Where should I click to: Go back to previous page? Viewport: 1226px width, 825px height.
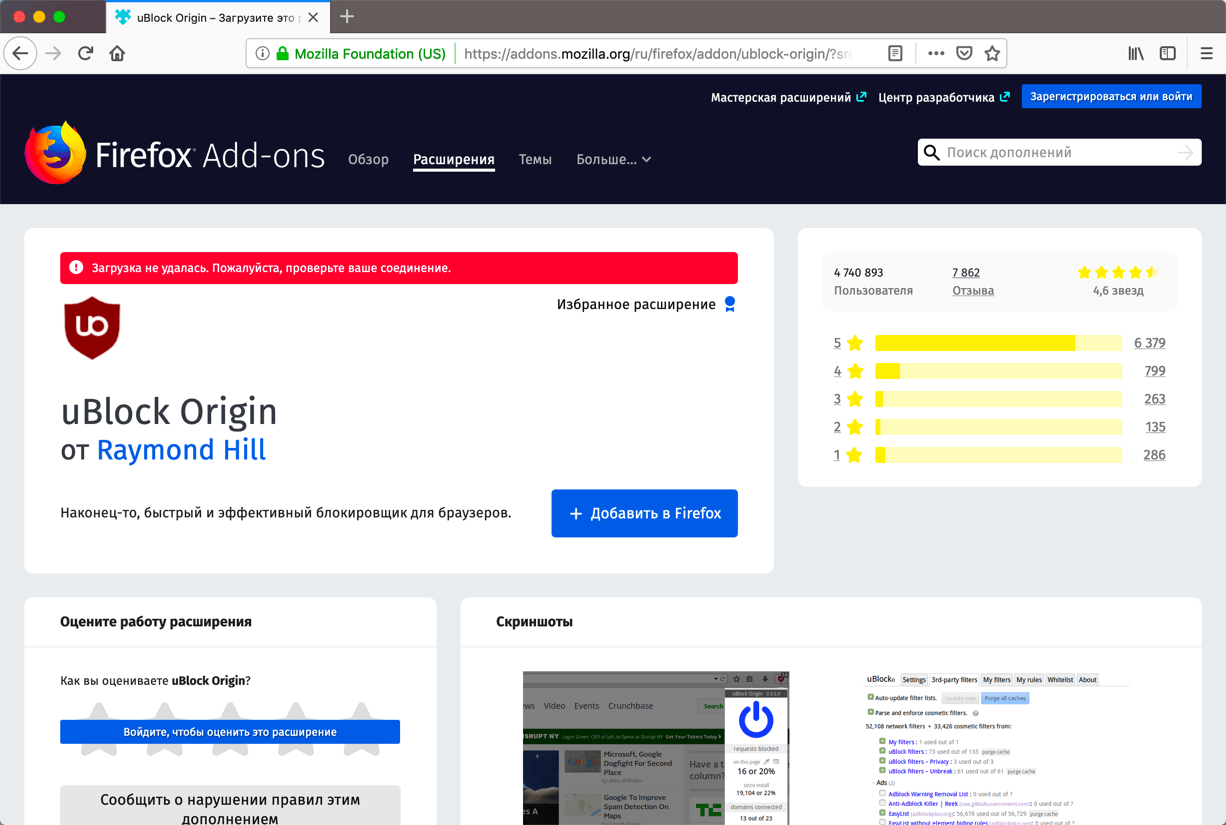tap(20, 54)
